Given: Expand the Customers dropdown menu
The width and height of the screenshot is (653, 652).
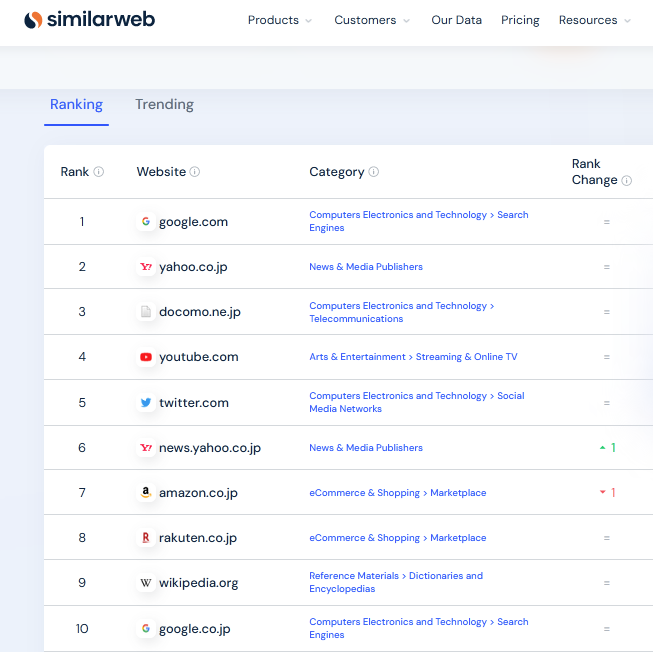Looking at the screenshot, I should (372, 20).
